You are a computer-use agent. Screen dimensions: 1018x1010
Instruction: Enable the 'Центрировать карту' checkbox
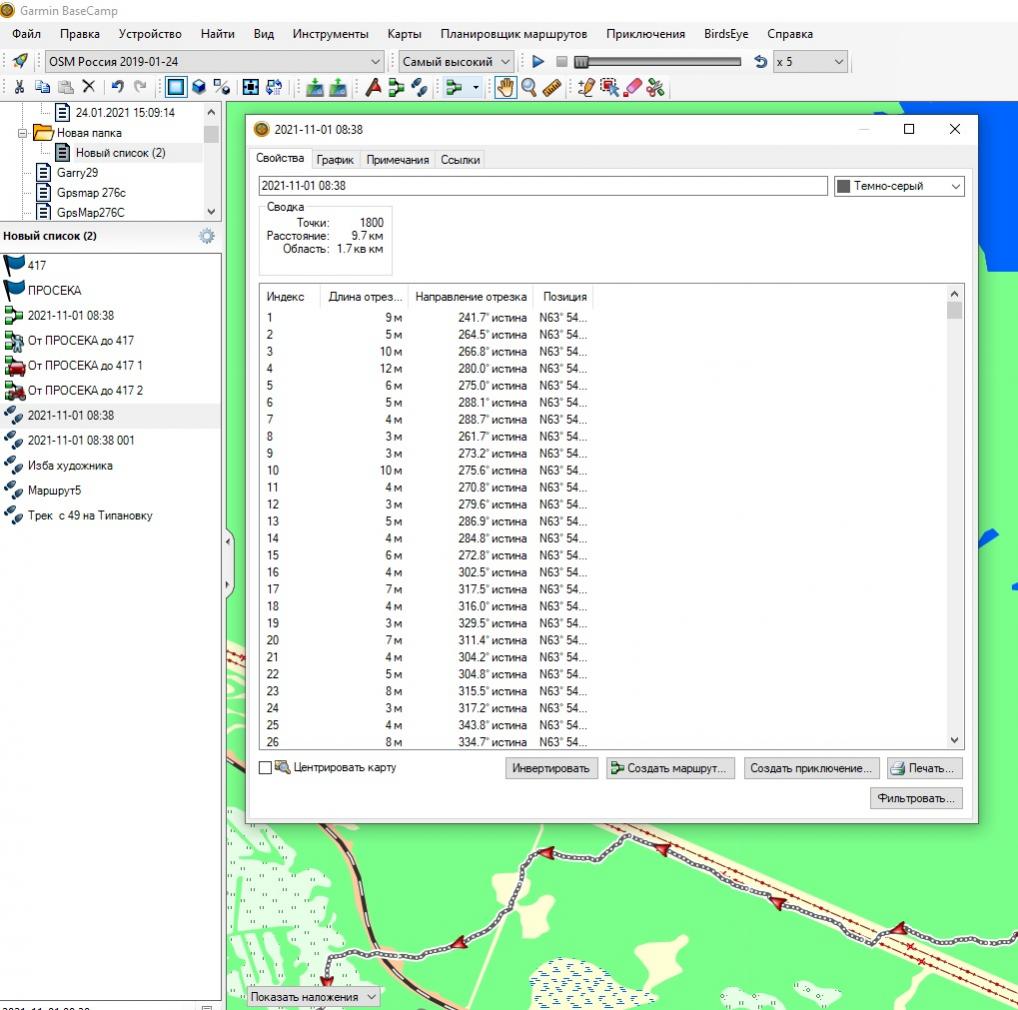tap(265, 768)
